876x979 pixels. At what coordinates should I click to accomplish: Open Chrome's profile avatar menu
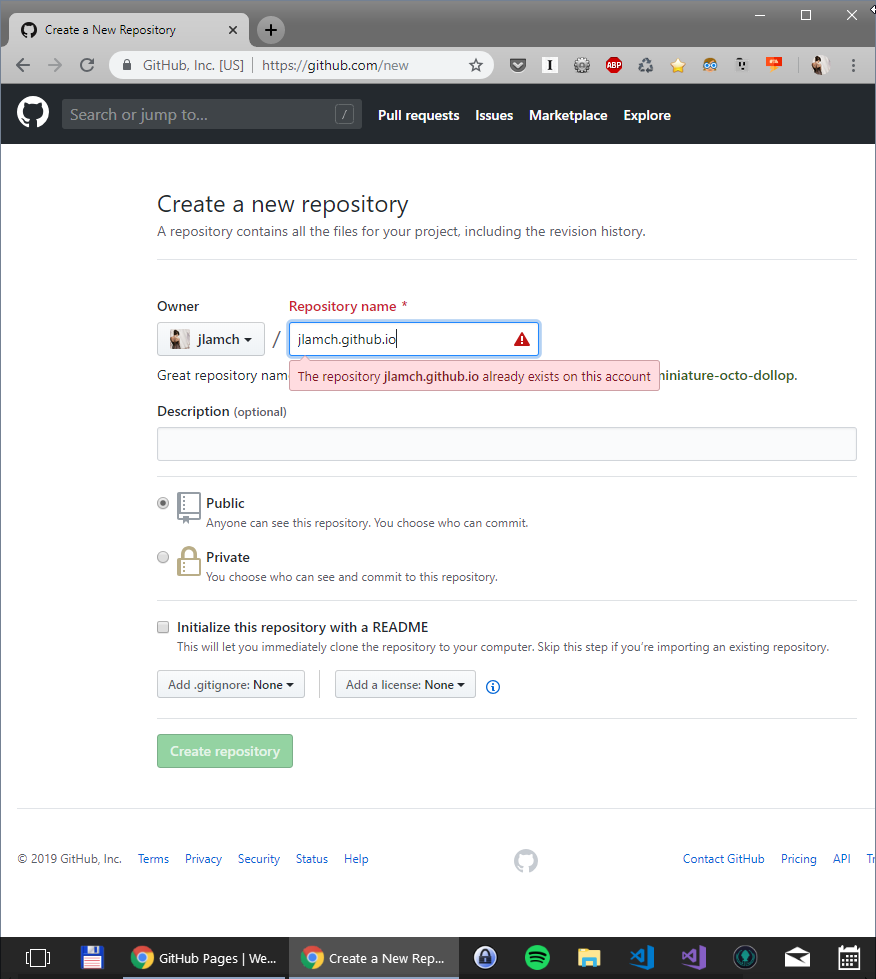pyautogui.click(x=818, y=64)
